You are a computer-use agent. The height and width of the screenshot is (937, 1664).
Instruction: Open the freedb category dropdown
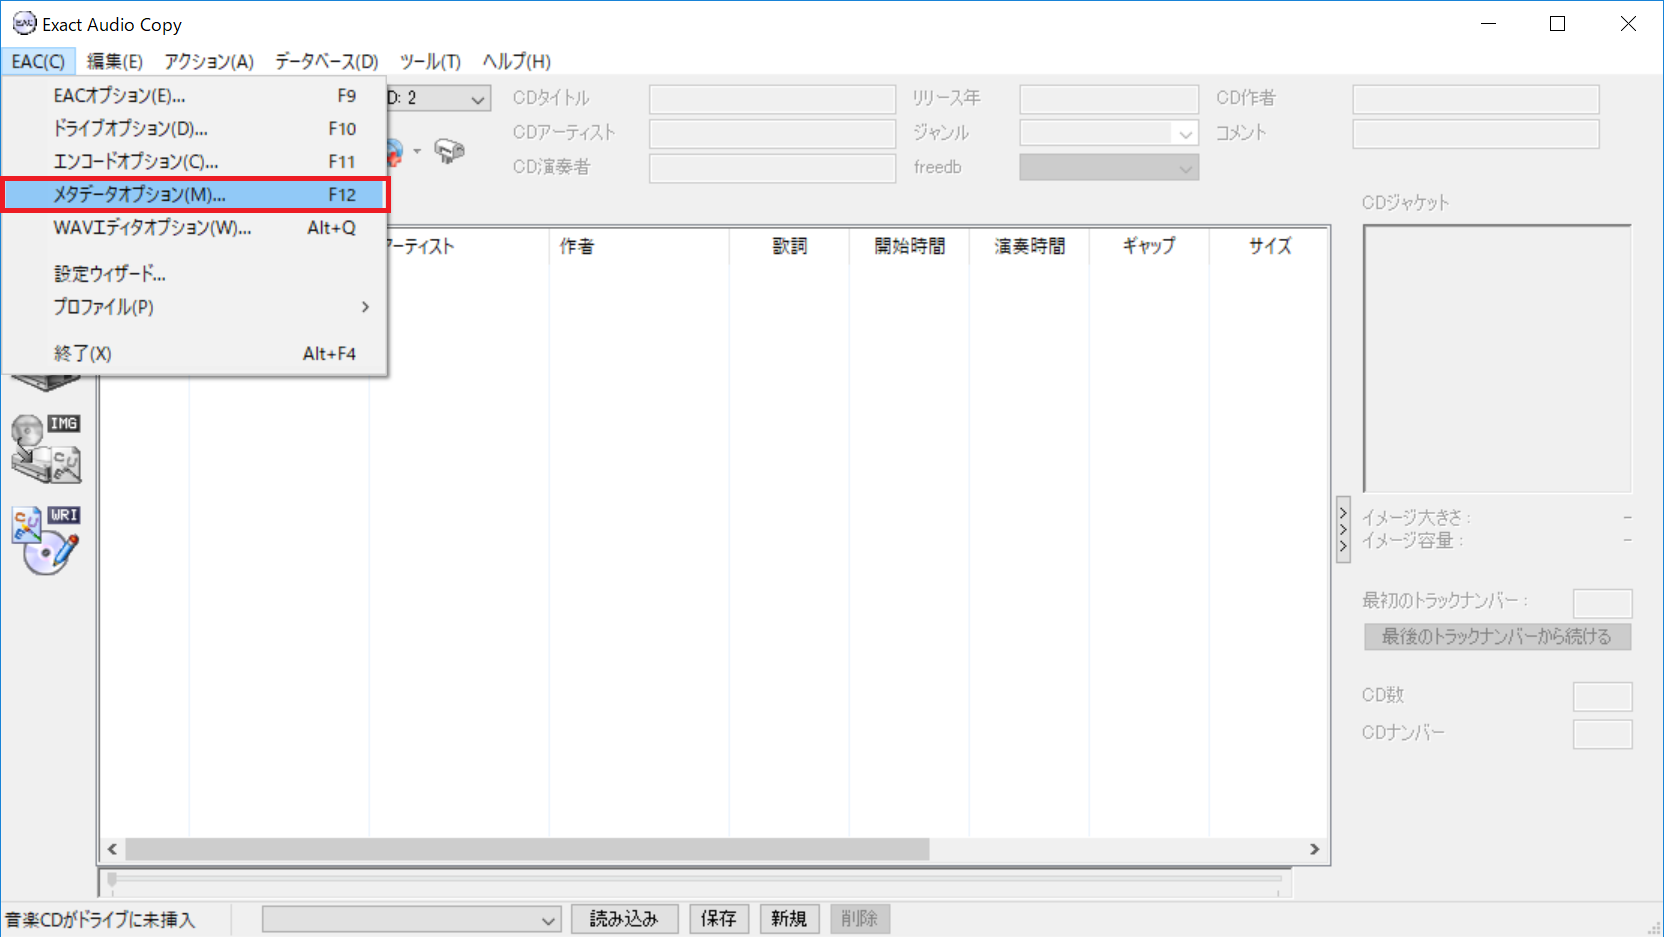click(1109, 168)
